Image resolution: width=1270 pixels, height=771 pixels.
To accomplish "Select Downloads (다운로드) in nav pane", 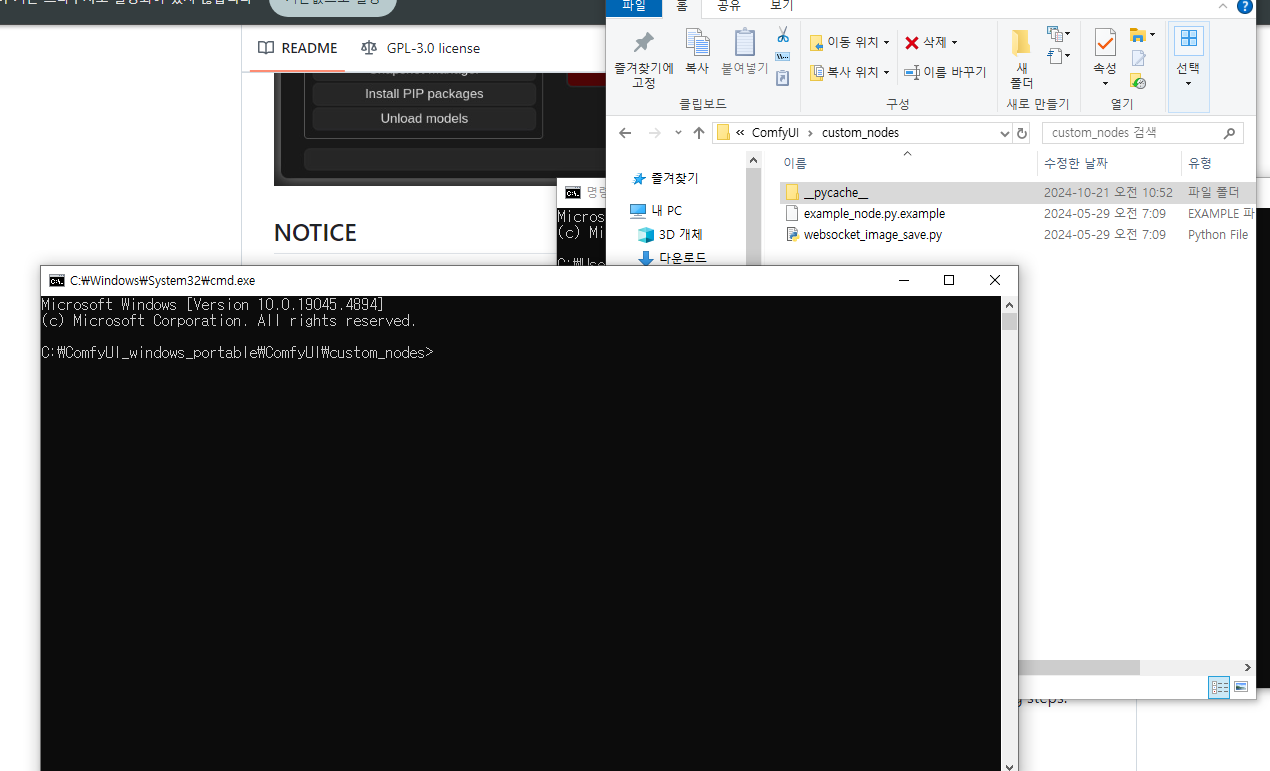I will 672,258.
